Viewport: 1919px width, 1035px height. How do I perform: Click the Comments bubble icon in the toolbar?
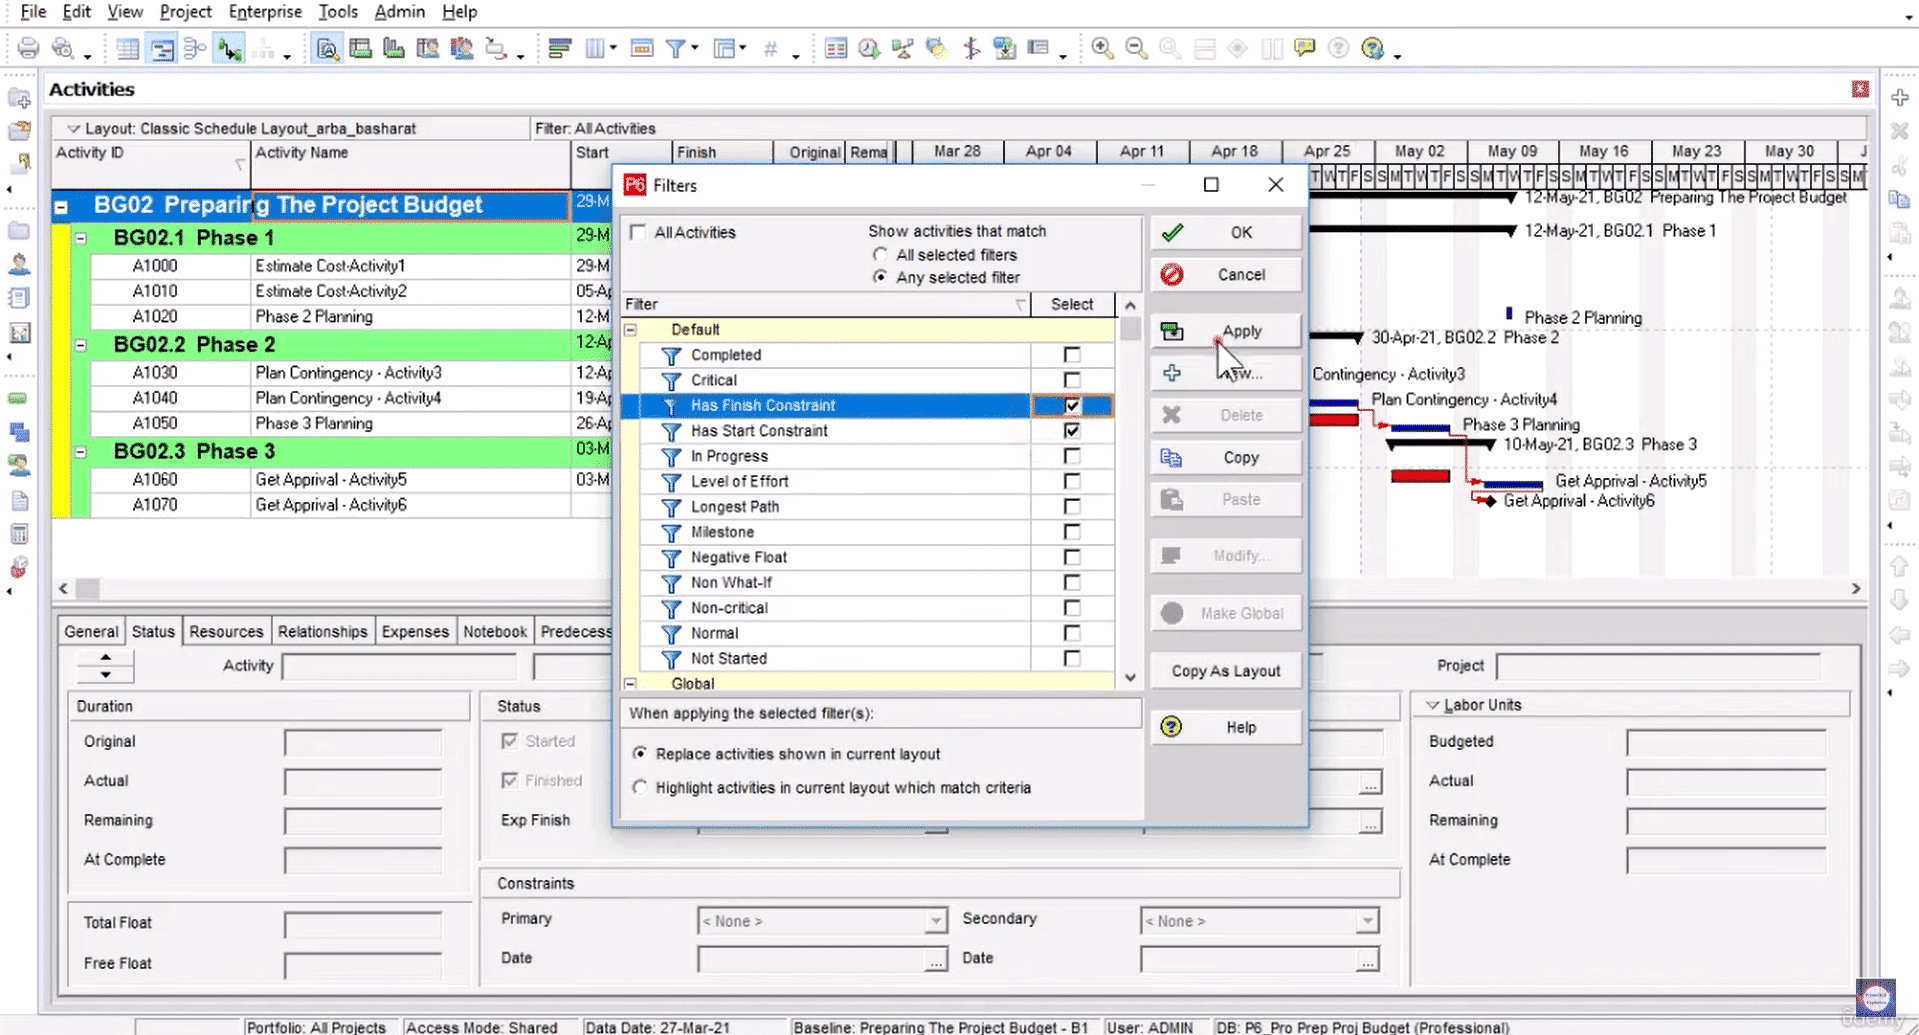pos(1304,47)
